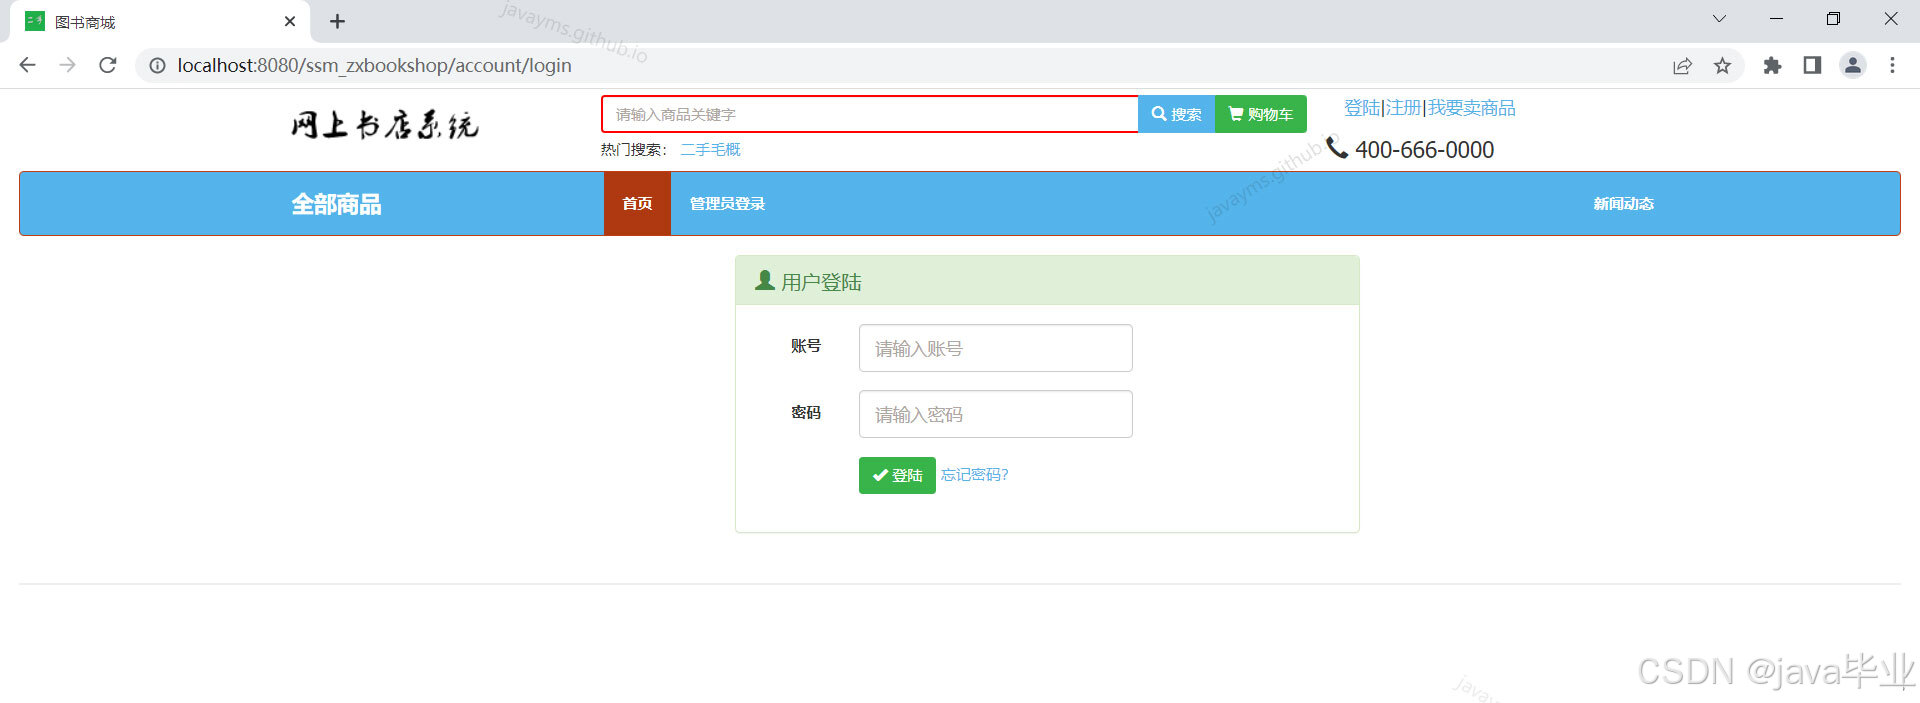Click the 网上书店系统 logo
Image resolution: width=1920 pixels, height=703 pixels.
point(385,125)
